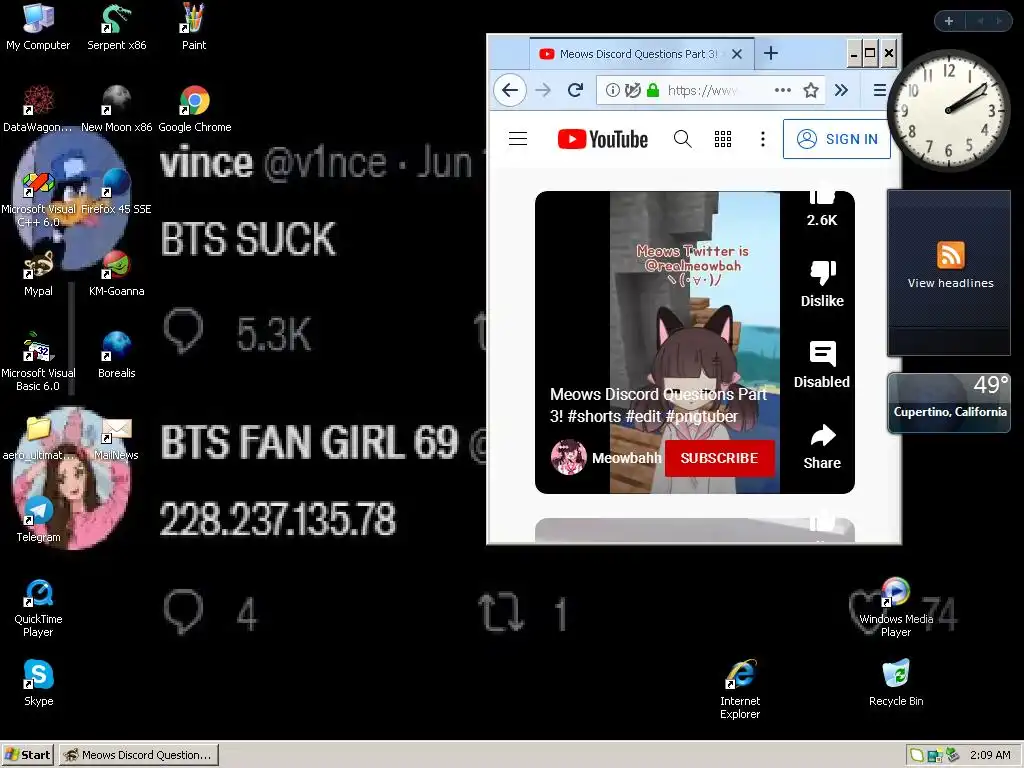Share the Meowbahh short
Screen dimensions: 1024x768
pos(822,447)
